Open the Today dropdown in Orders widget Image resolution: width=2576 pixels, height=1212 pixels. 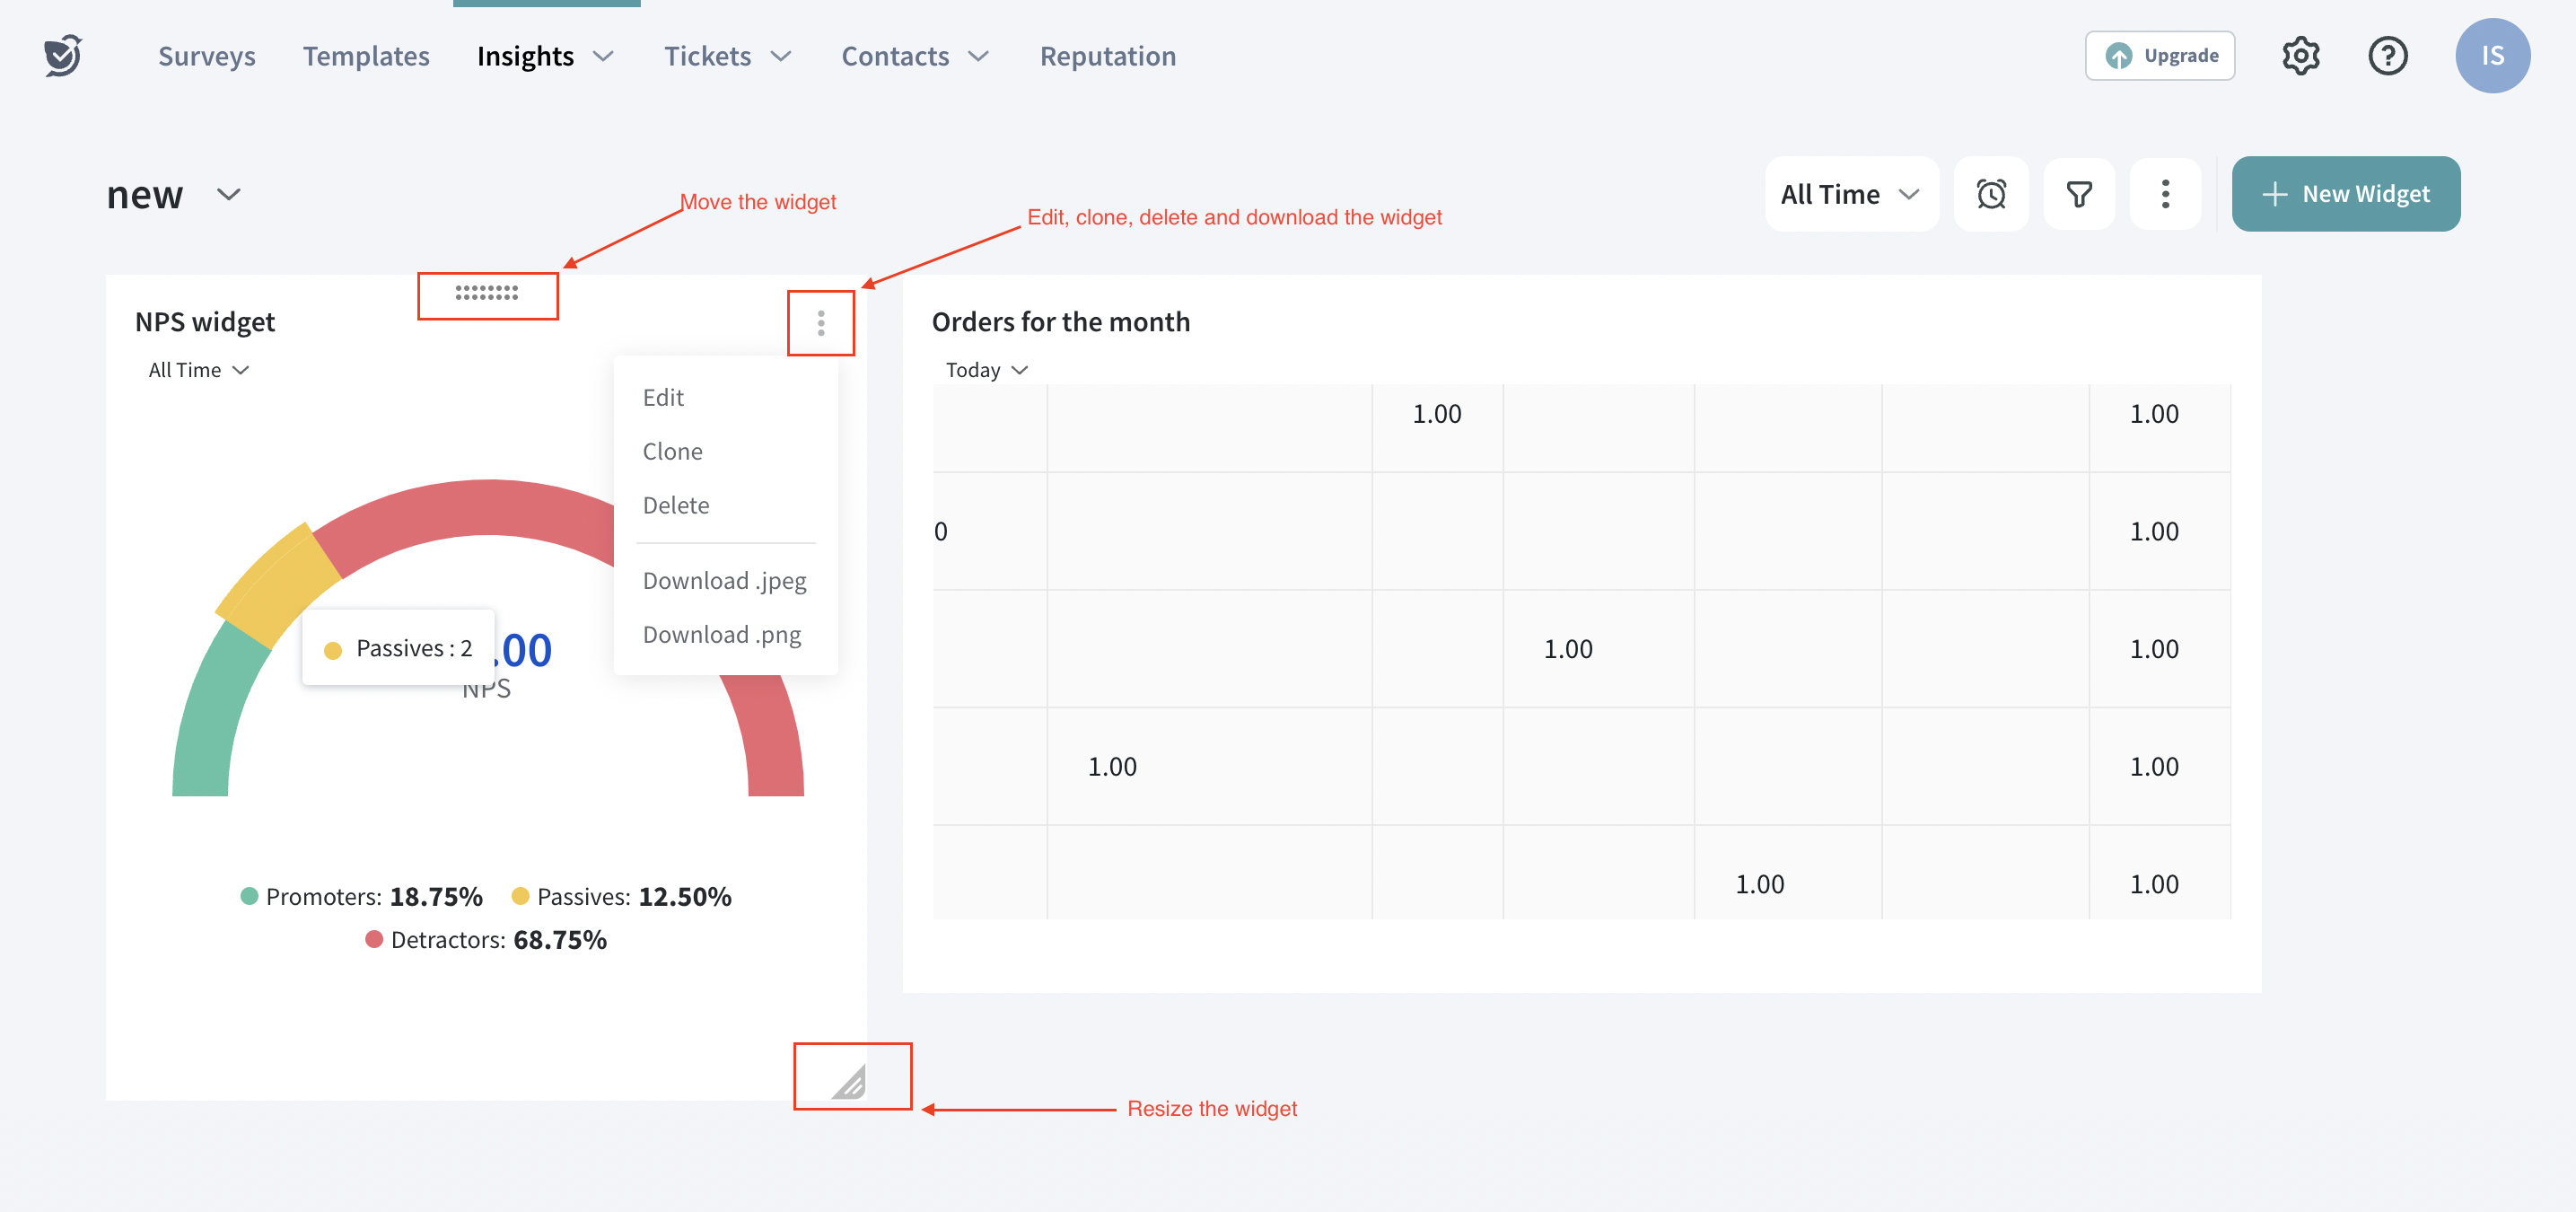pos(986,370)
